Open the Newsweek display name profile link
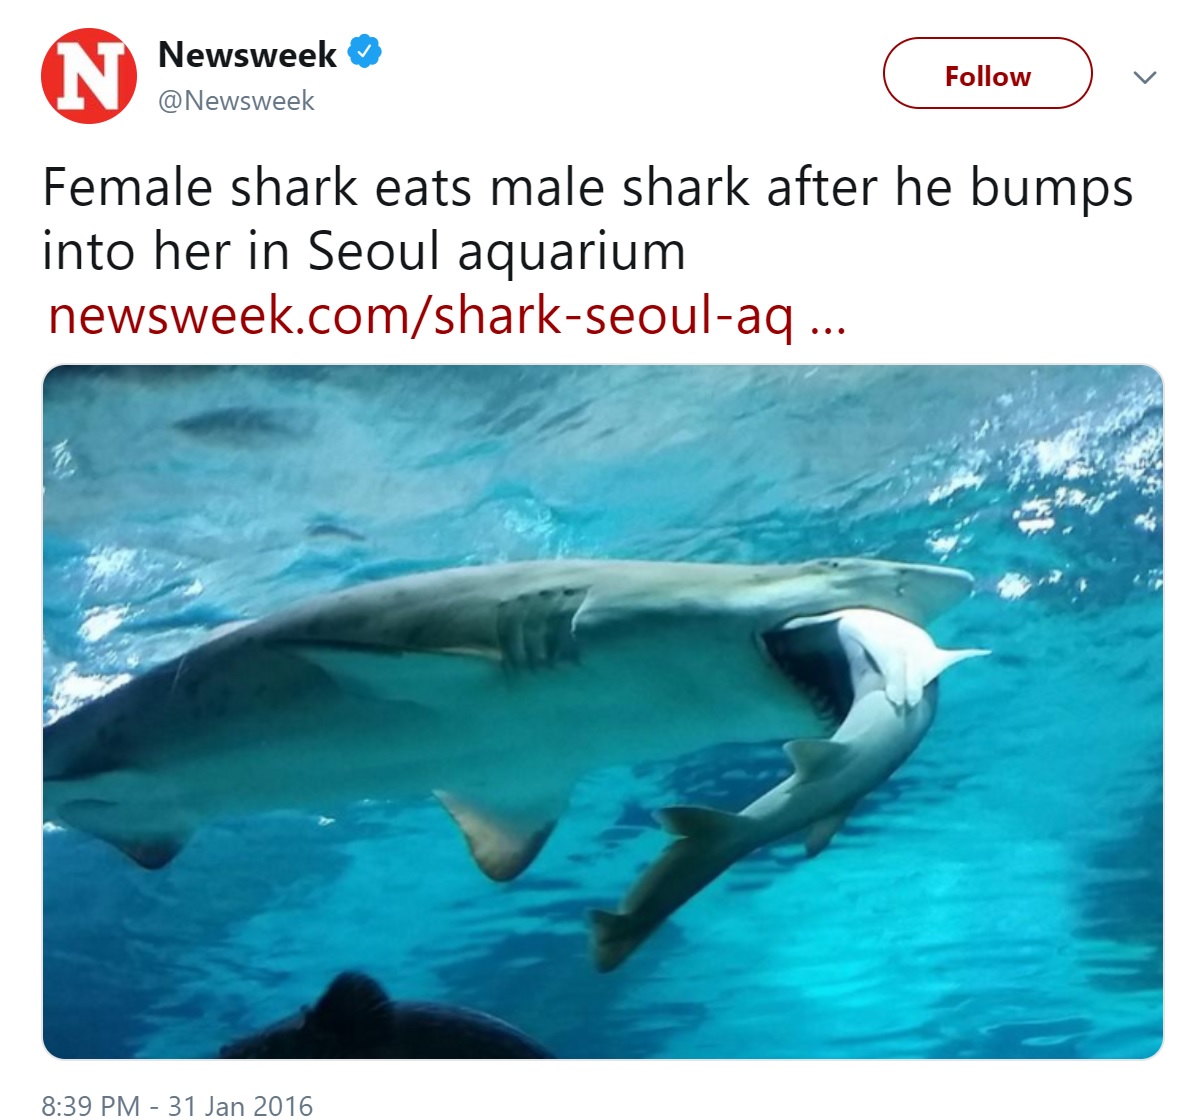Image resolution: width=1183 pixels, height=1120 pixels. (x=247, y=54)
